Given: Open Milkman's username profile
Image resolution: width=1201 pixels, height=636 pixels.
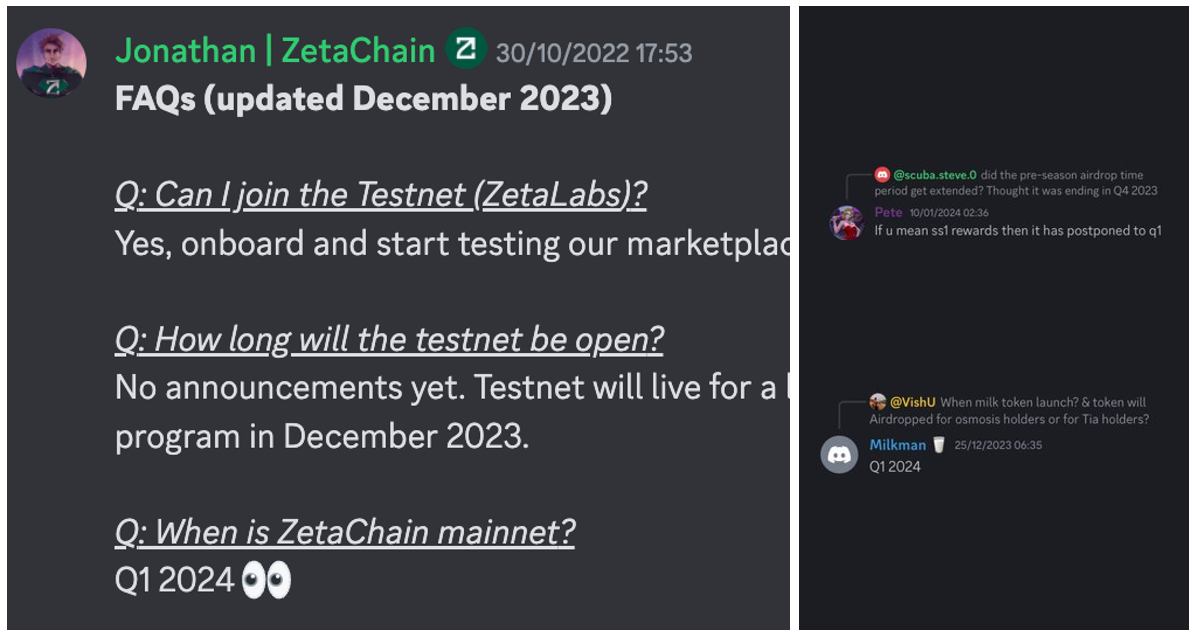Looking at the screenshot, I should 897,445.
